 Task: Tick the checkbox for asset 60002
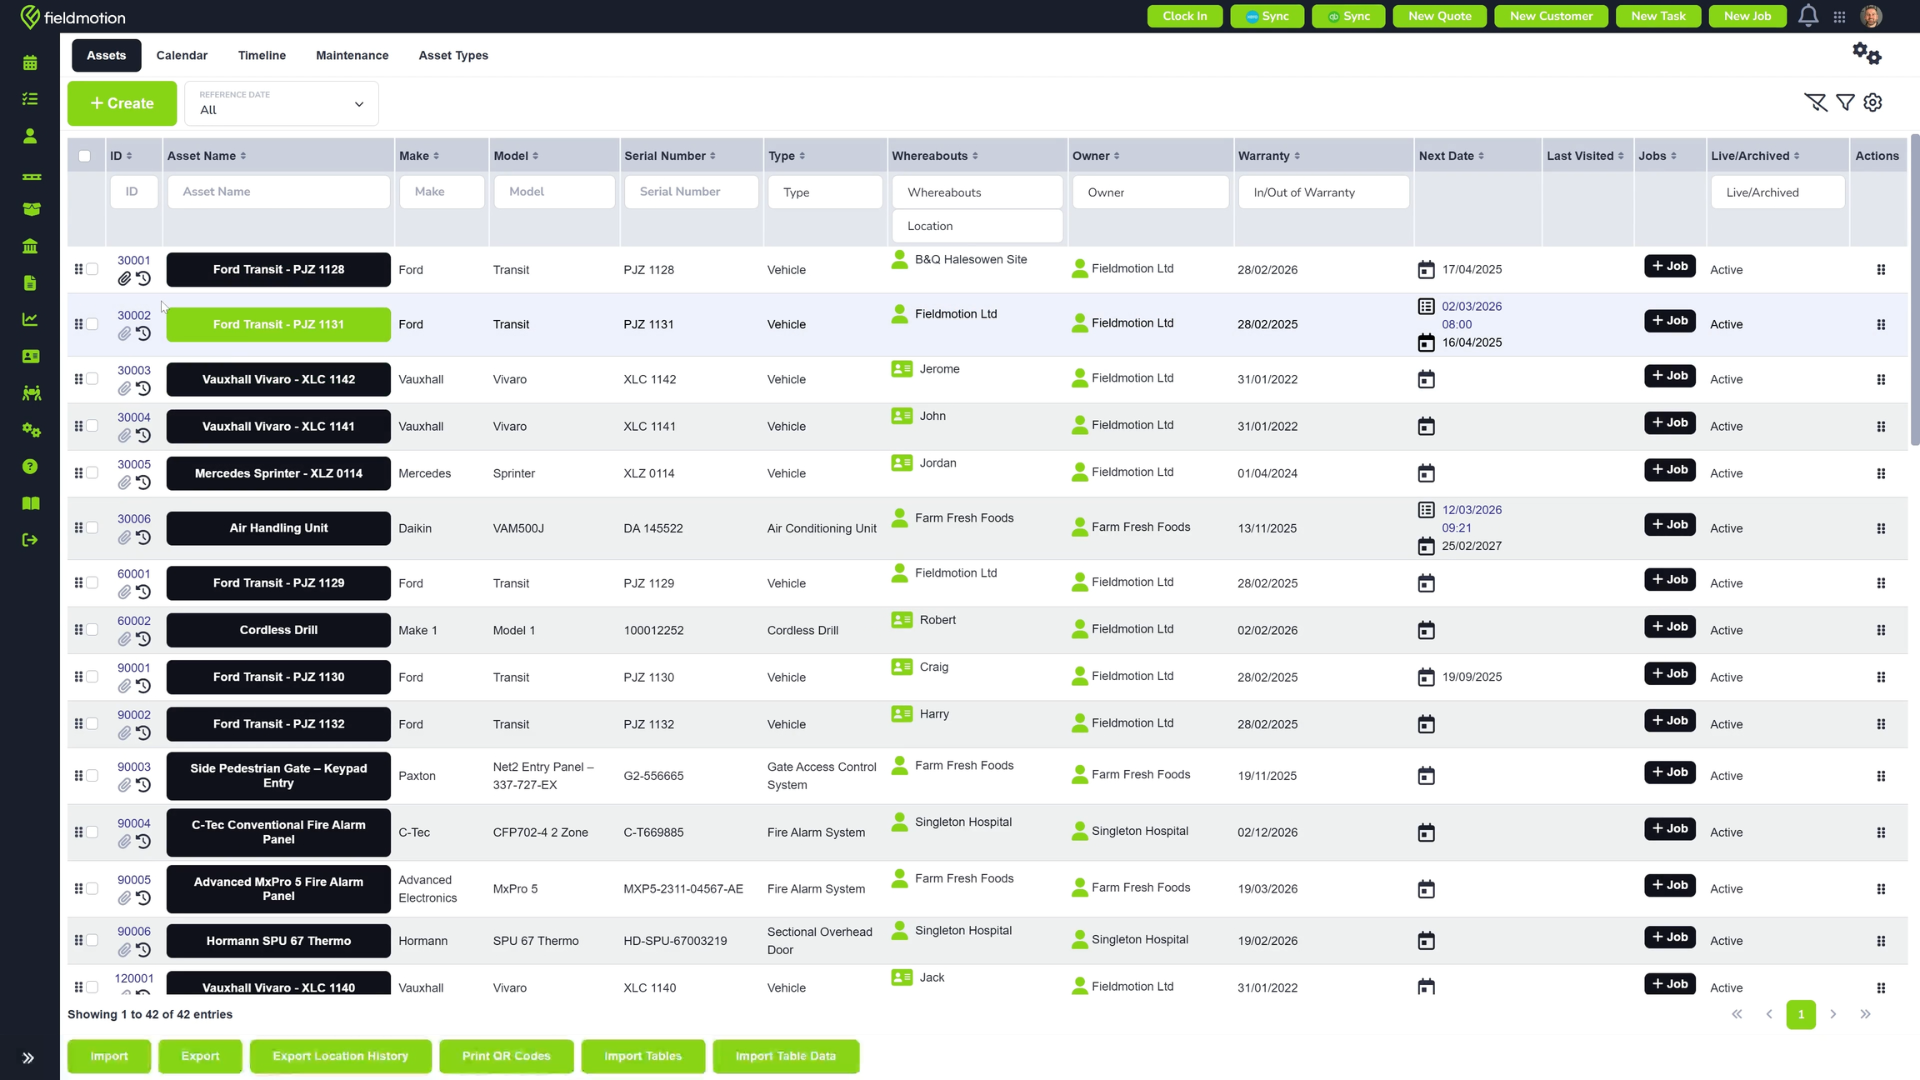click(92, 630)
